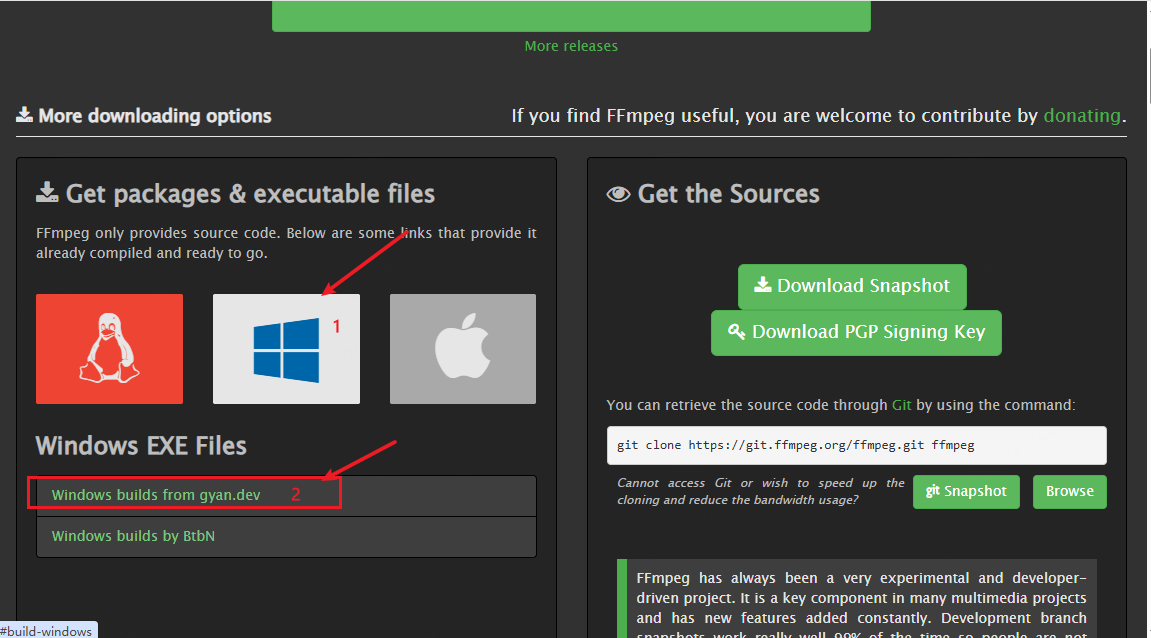Click the Get packages & executable files heading
The image size is (1151, 638).
pyautogui.click(x=235, y=194)
